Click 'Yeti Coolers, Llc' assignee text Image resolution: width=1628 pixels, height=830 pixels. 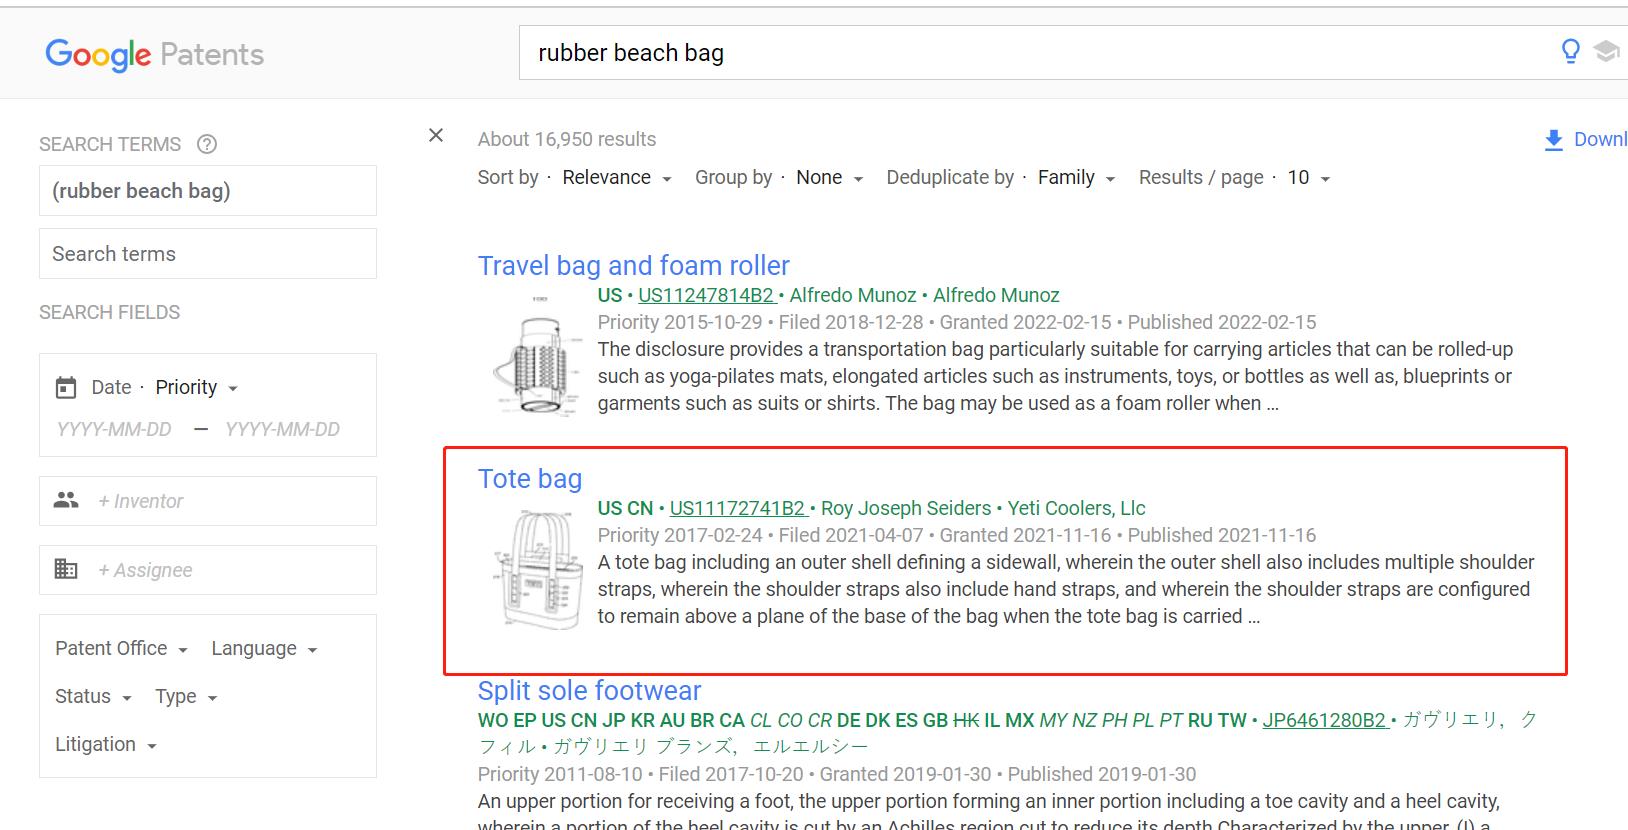tap(1076, 508)
